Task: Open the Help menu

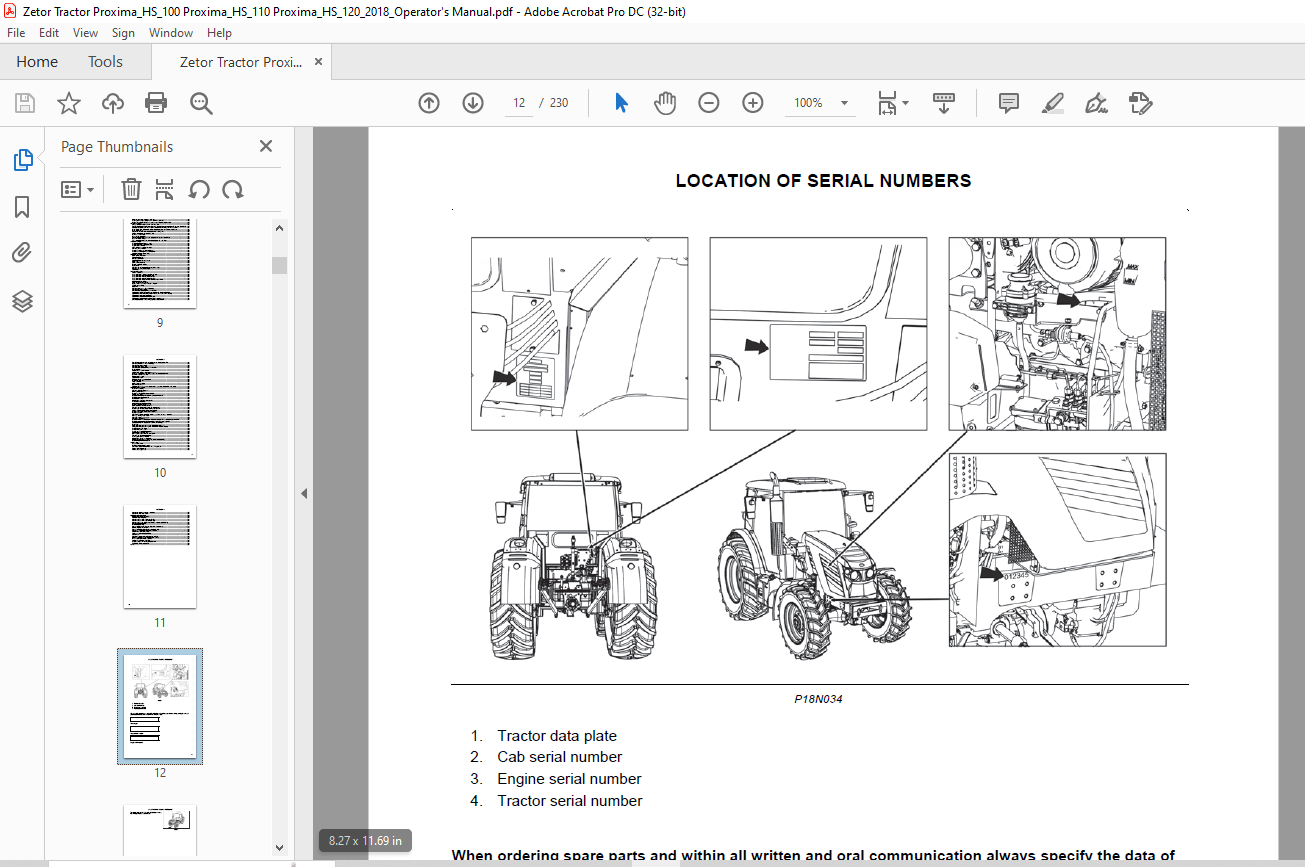Action: click(219, 33)
